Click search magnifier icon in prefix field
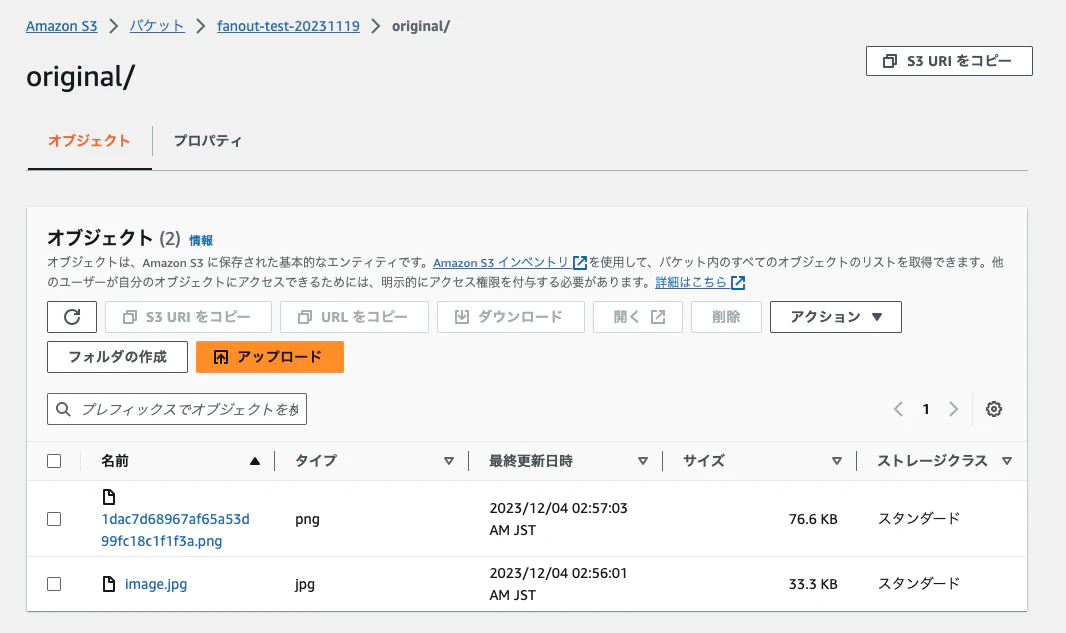 (63, 409)
